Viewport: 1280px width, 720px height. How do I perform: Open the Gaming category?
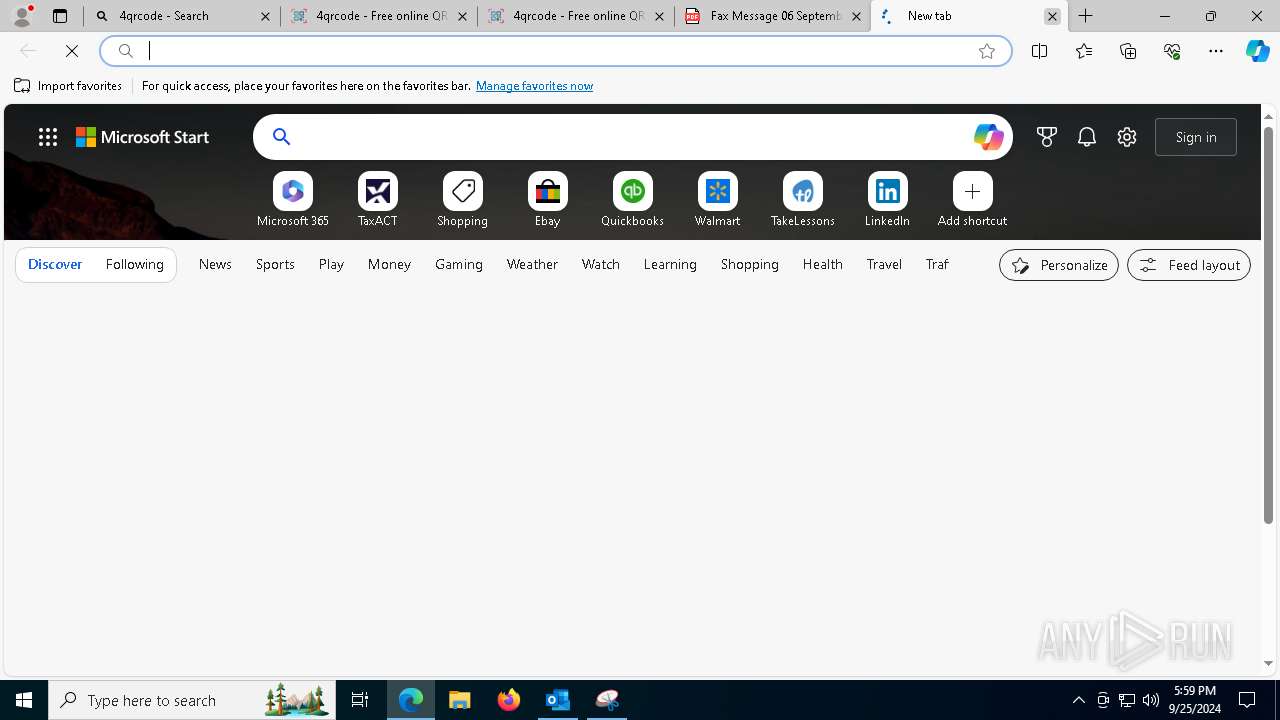tap(459, 264)
